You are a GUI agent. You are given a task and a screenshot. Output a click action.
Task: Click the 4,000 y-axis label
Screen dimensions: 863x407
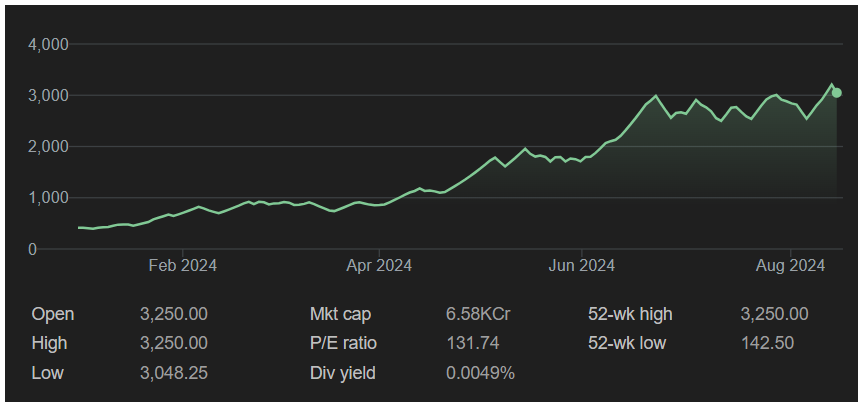(x=48, y=44)
